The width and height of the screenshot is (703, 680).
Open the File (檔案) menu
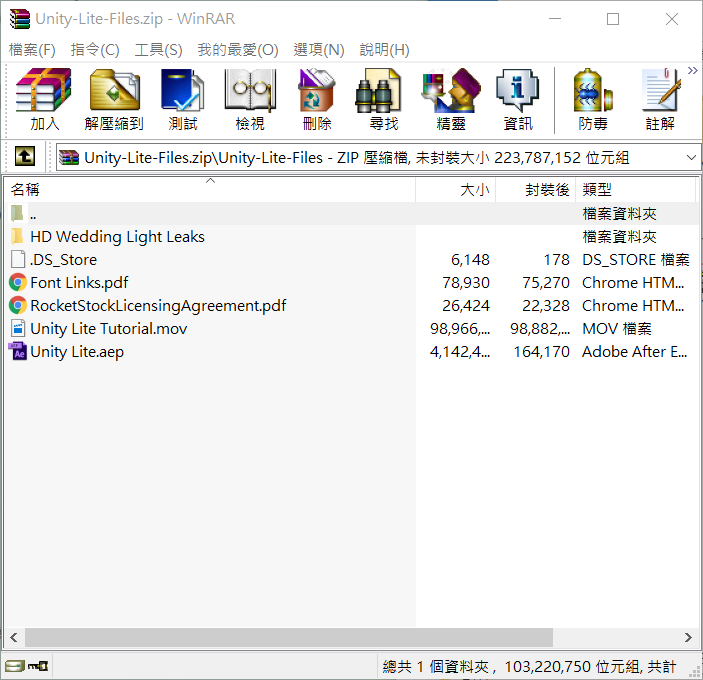pos(31,50)
